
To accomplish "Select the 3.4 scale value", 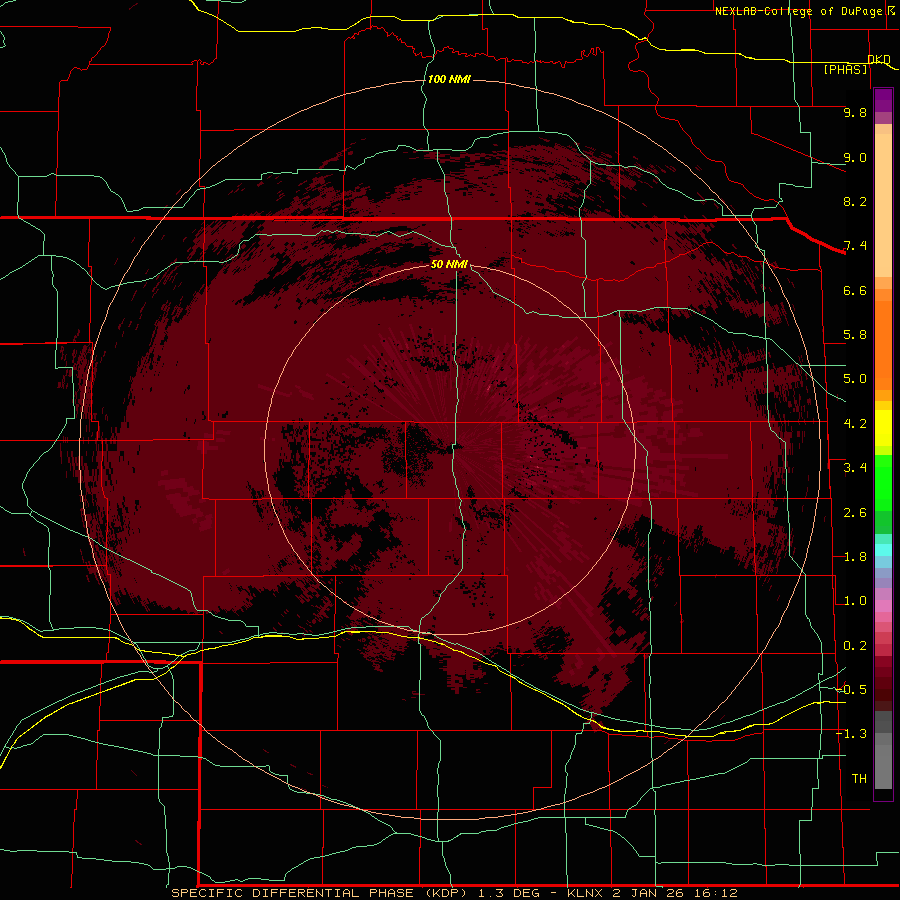I will (x=855, y=468).
